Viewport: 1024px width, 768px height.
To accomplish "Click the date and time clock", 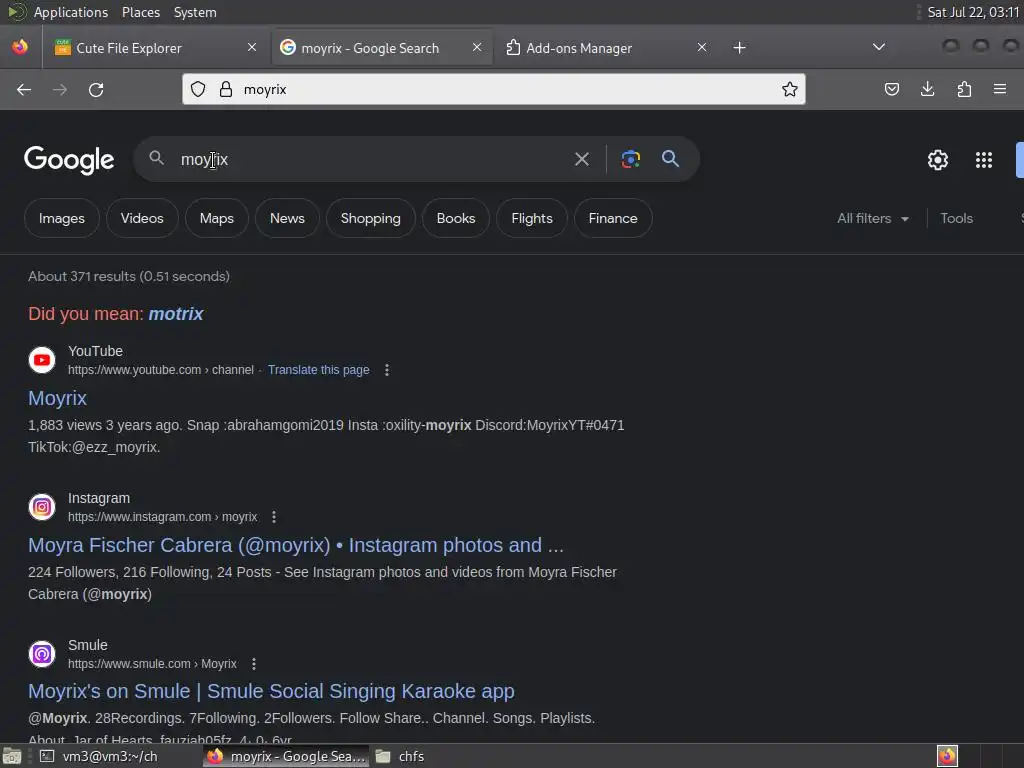I will [x=973, y=12].
